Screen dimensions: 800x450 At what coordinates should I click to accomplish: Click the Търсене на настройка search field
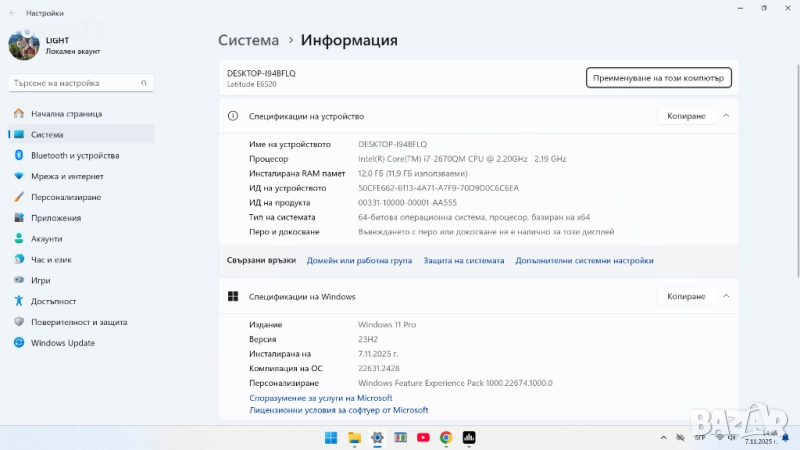click(x=80, y=83)
